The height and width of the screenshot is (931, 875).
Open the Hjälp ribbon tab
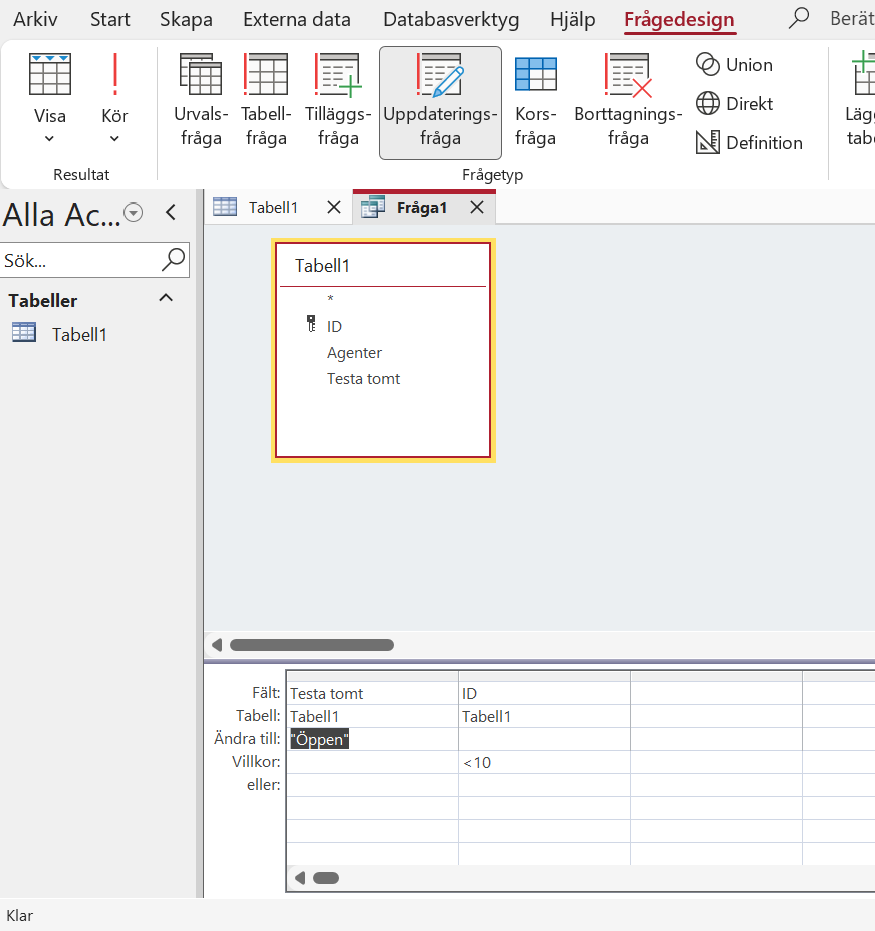(x=573, y=19)
